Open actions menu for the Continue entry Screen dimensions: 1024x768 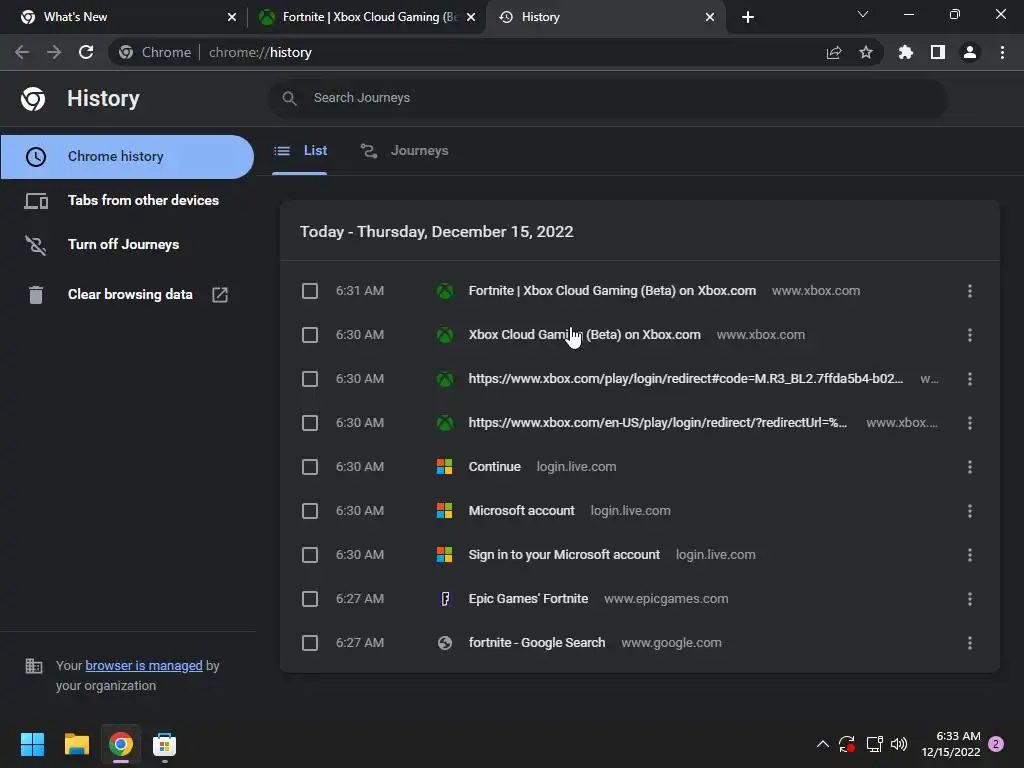pyautogui.click(x=970, y=467)
